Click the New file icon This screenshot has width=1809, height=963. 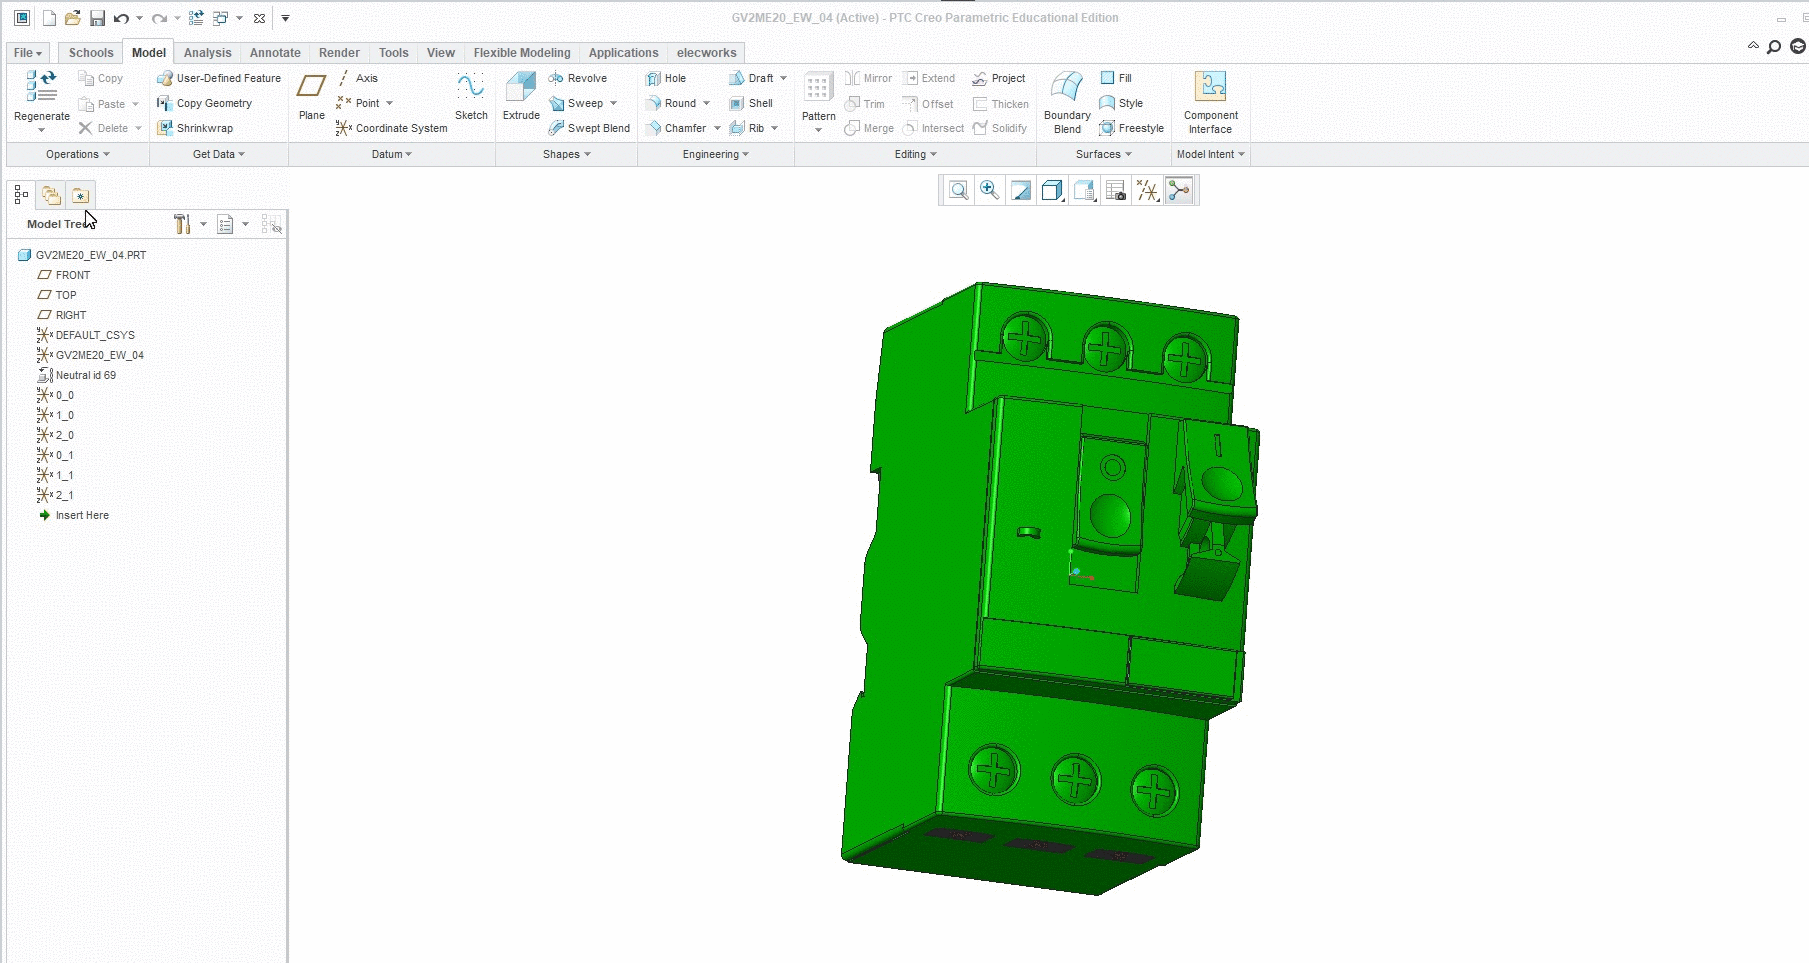49,18
